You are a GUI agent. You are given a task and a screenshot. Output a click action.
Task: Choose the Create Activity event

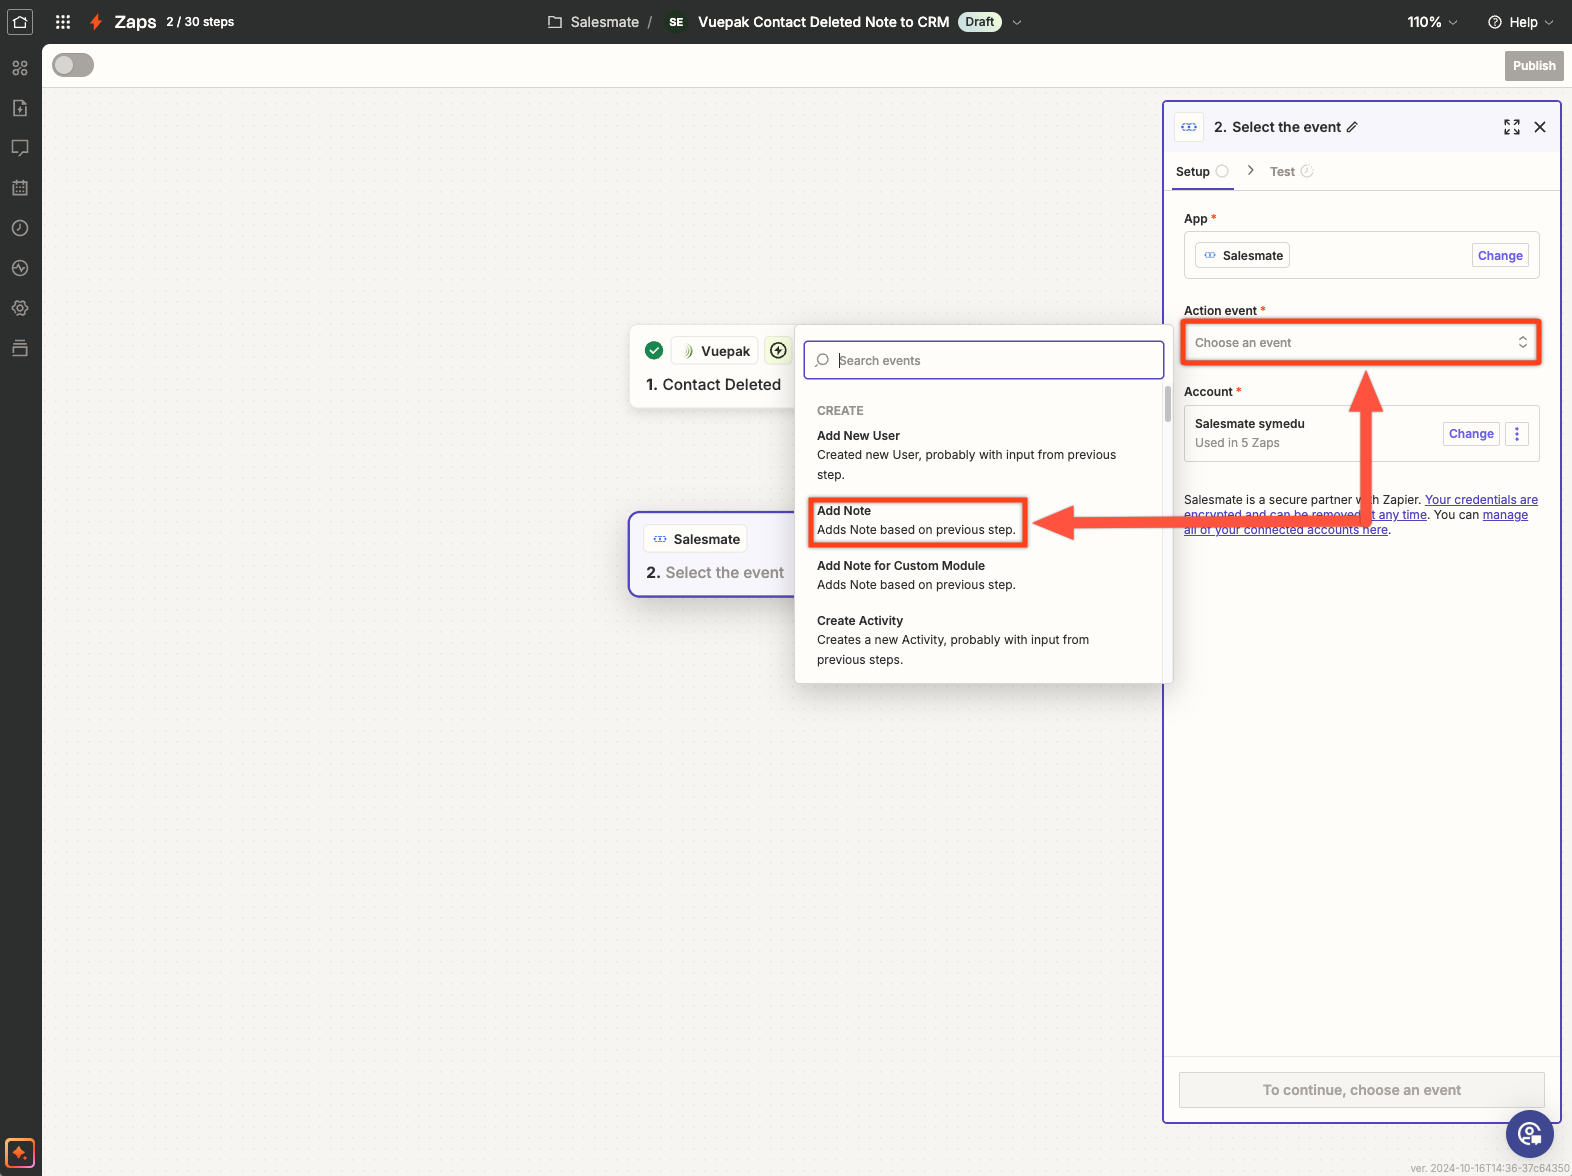coord(952,639)
